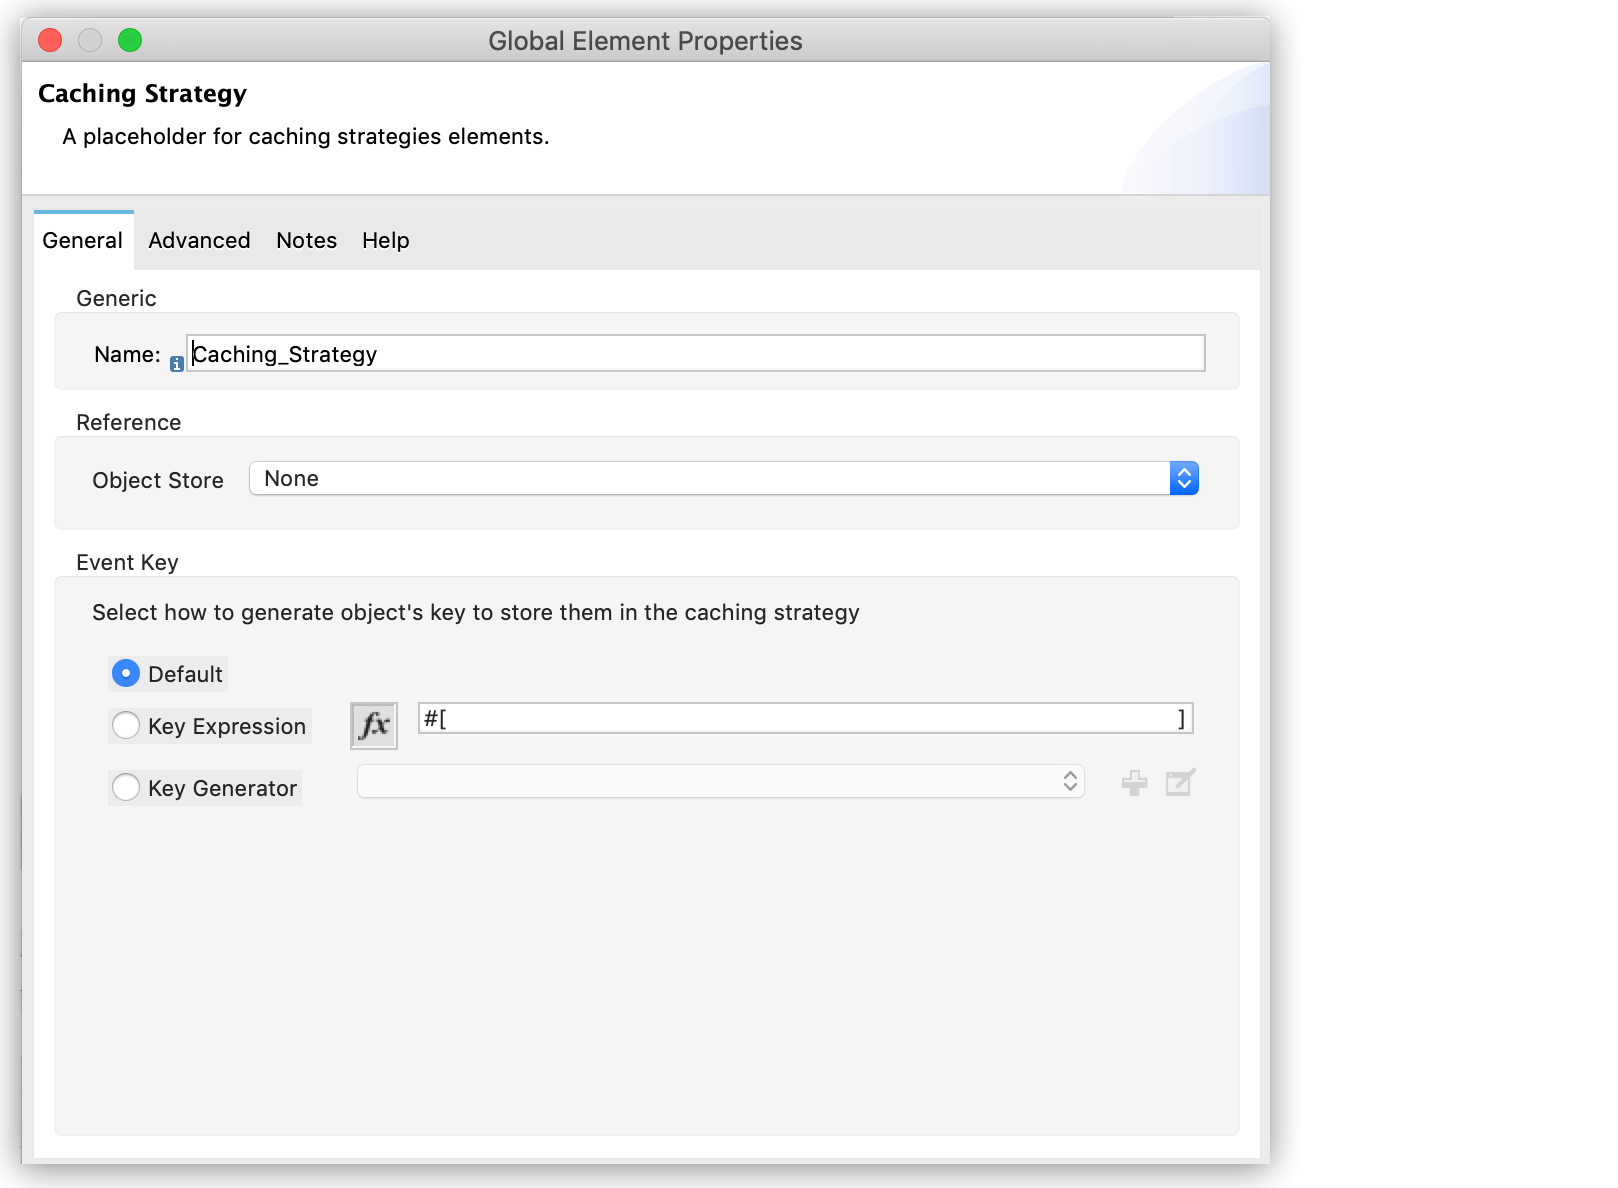
Task: Click inside the Caching_Strategy name field
Action: [x=694, y=353]
